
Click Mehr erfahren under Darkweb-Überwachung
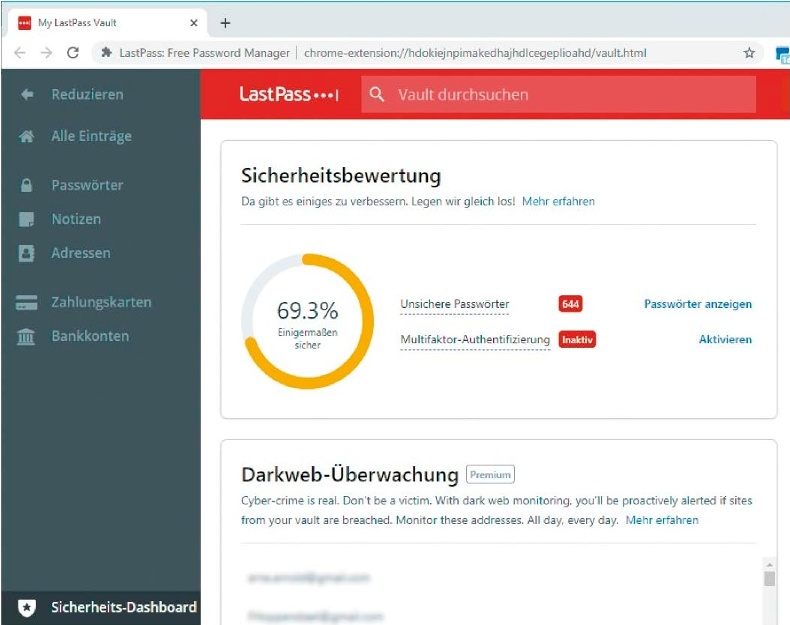click(662, 520)
